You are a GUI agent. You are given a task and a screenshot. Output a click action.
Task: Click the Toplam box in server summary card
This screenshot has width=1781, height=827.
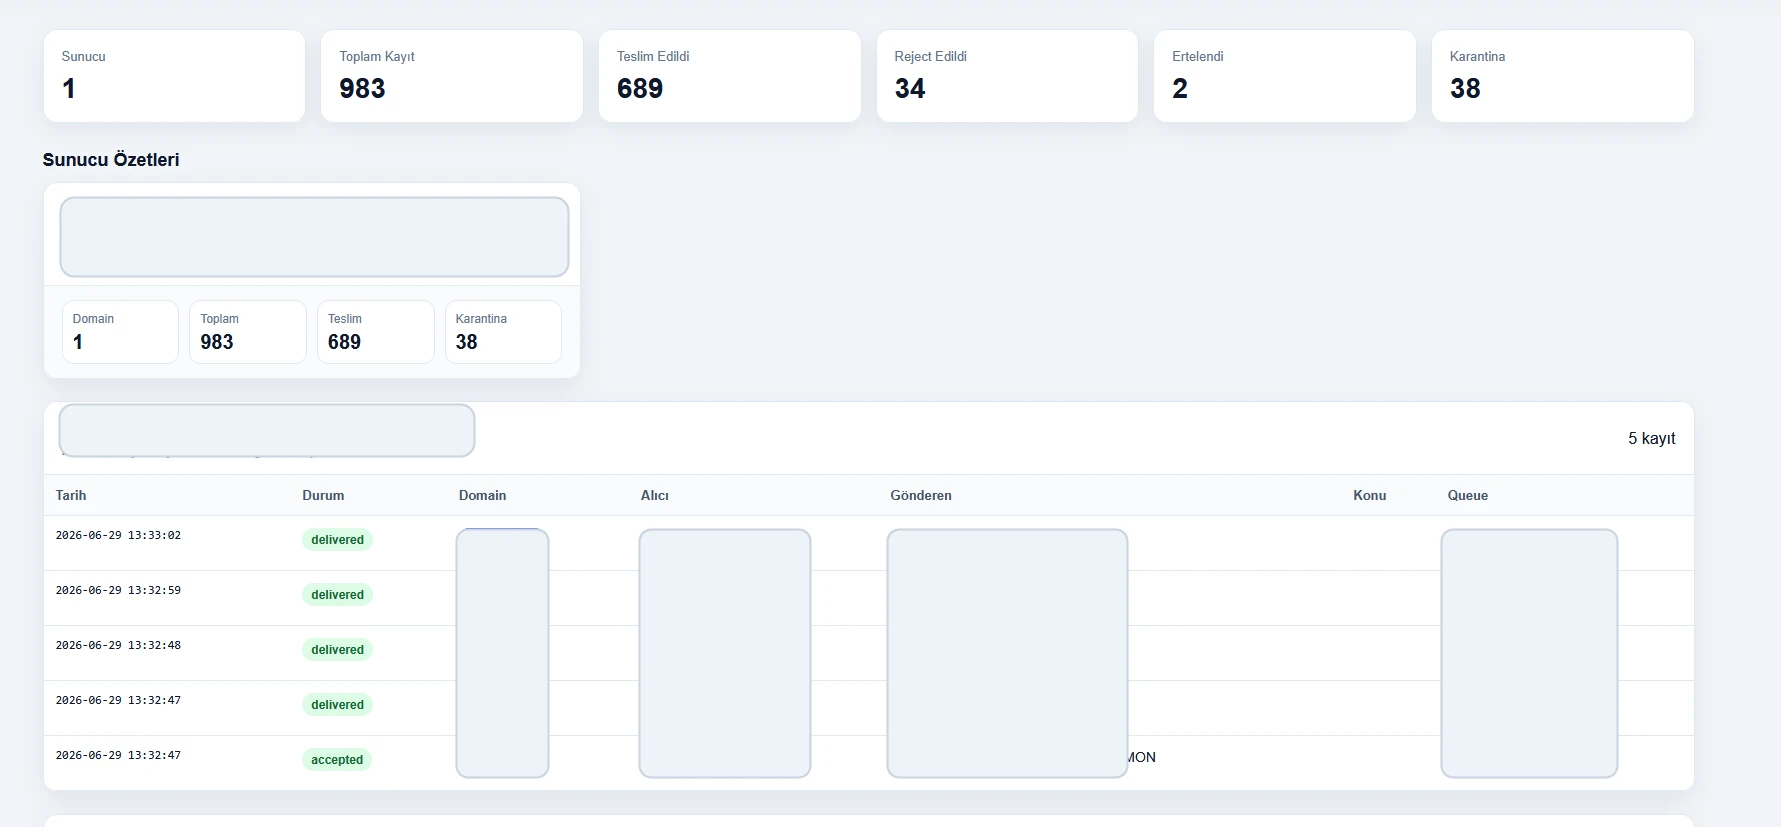[x=248, y=332]
